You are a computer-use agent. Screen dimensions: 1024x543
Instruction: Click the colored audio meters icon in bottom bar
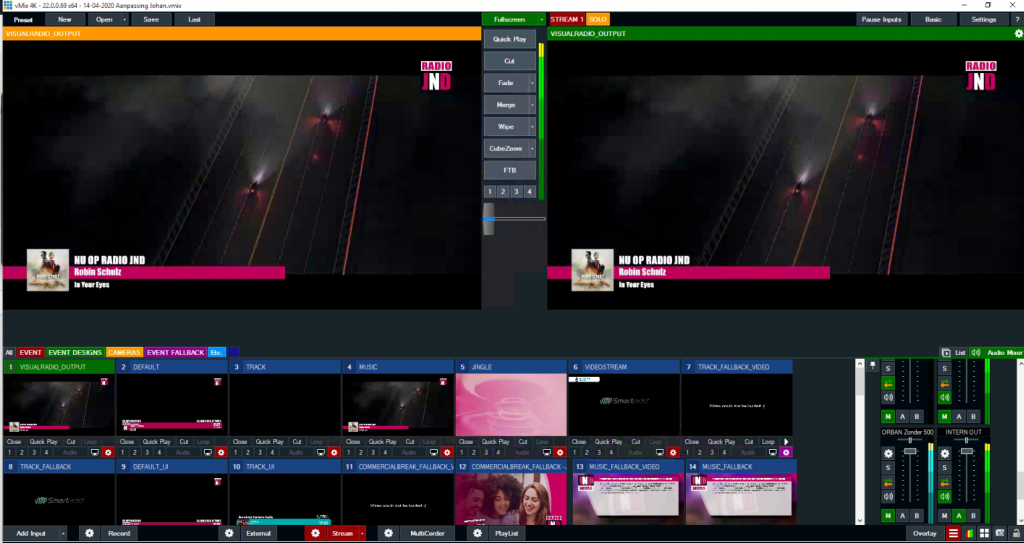click(x=969, y=534)
